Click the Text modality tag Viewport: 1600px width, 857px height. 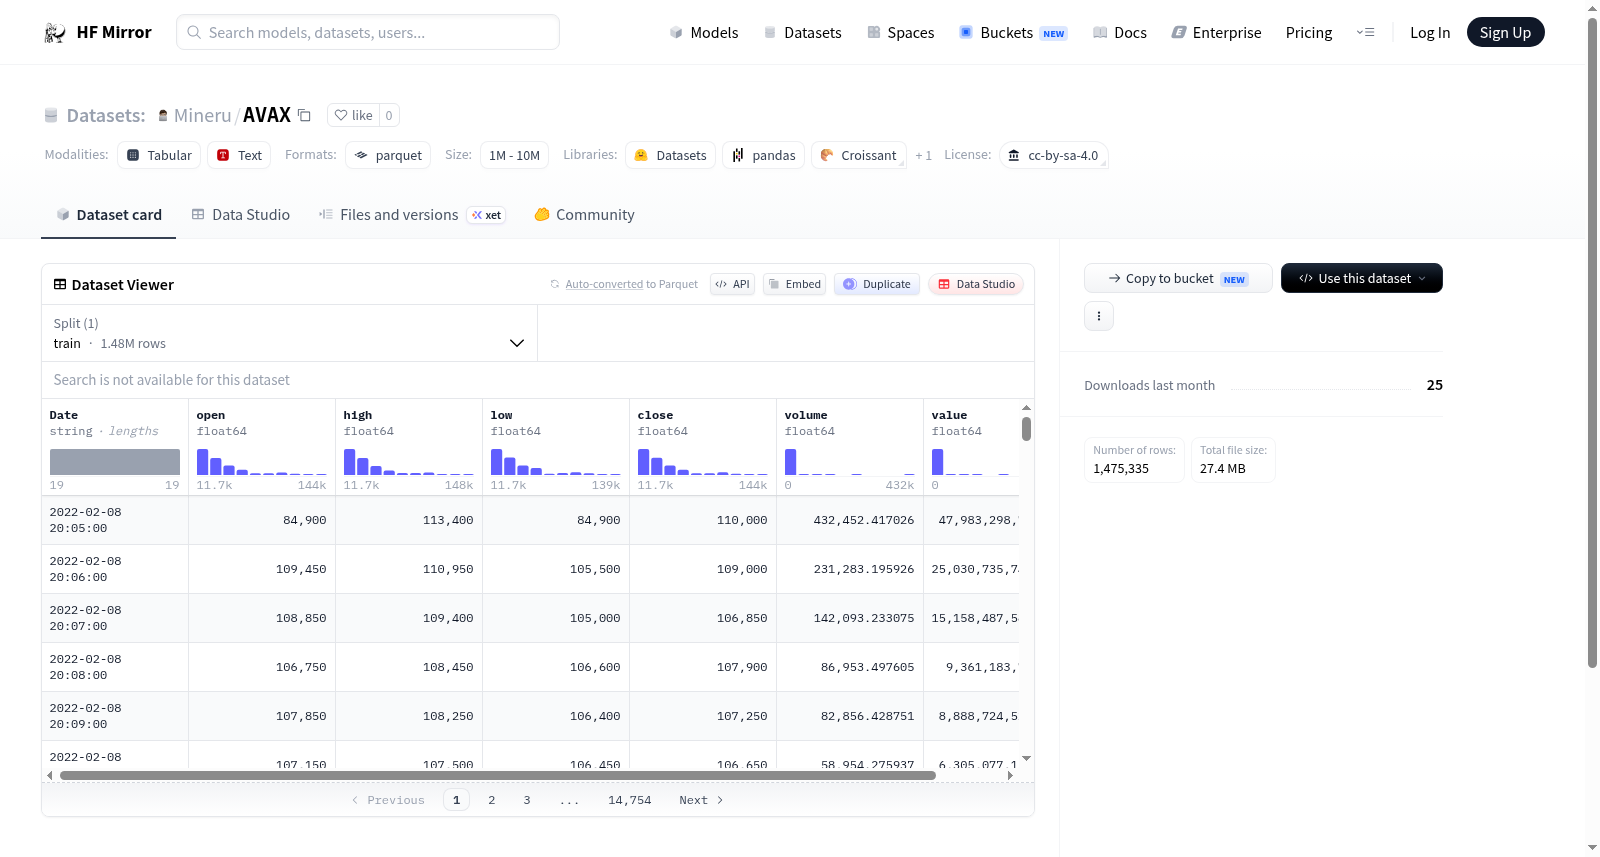(239, 155)
